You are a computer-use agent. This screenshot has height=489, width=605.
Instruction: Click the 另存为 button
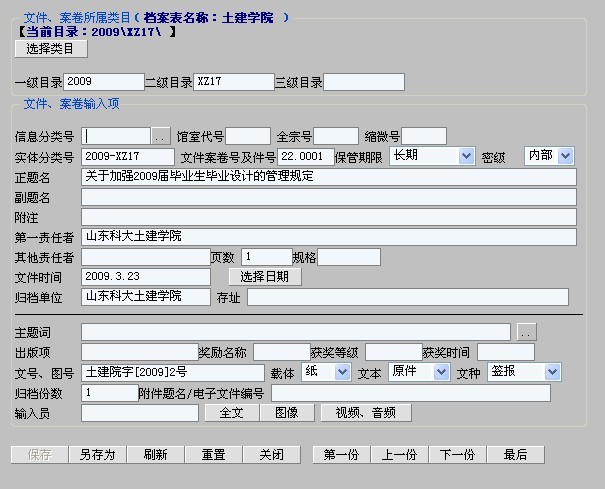(x=98, y=455)
